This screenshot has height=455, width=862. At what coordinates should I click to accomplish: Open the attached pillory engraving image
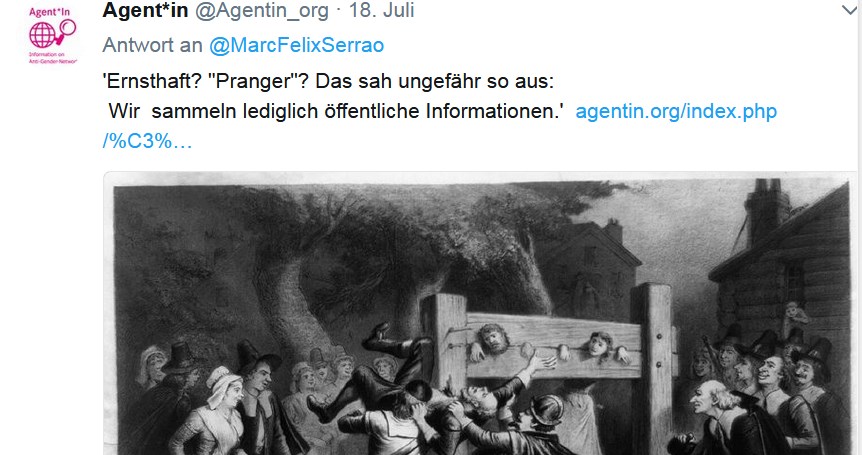pyautogui.click(x=480, y=314)
